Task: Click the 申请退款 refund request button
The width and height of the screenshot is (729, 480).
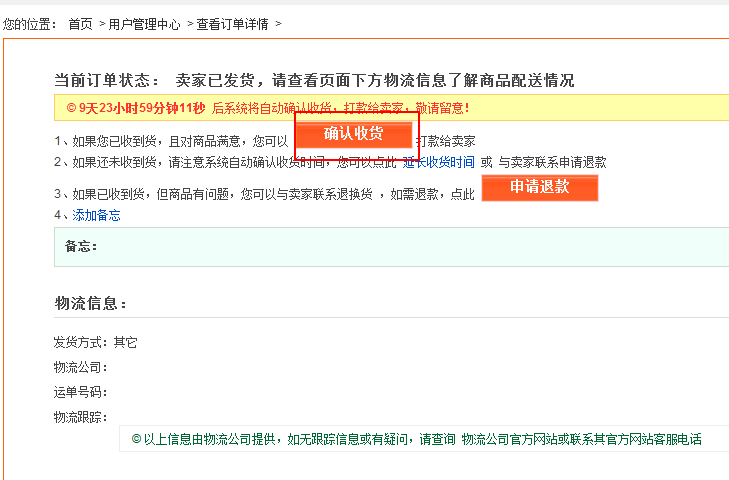Action: (x=540, y=187)
